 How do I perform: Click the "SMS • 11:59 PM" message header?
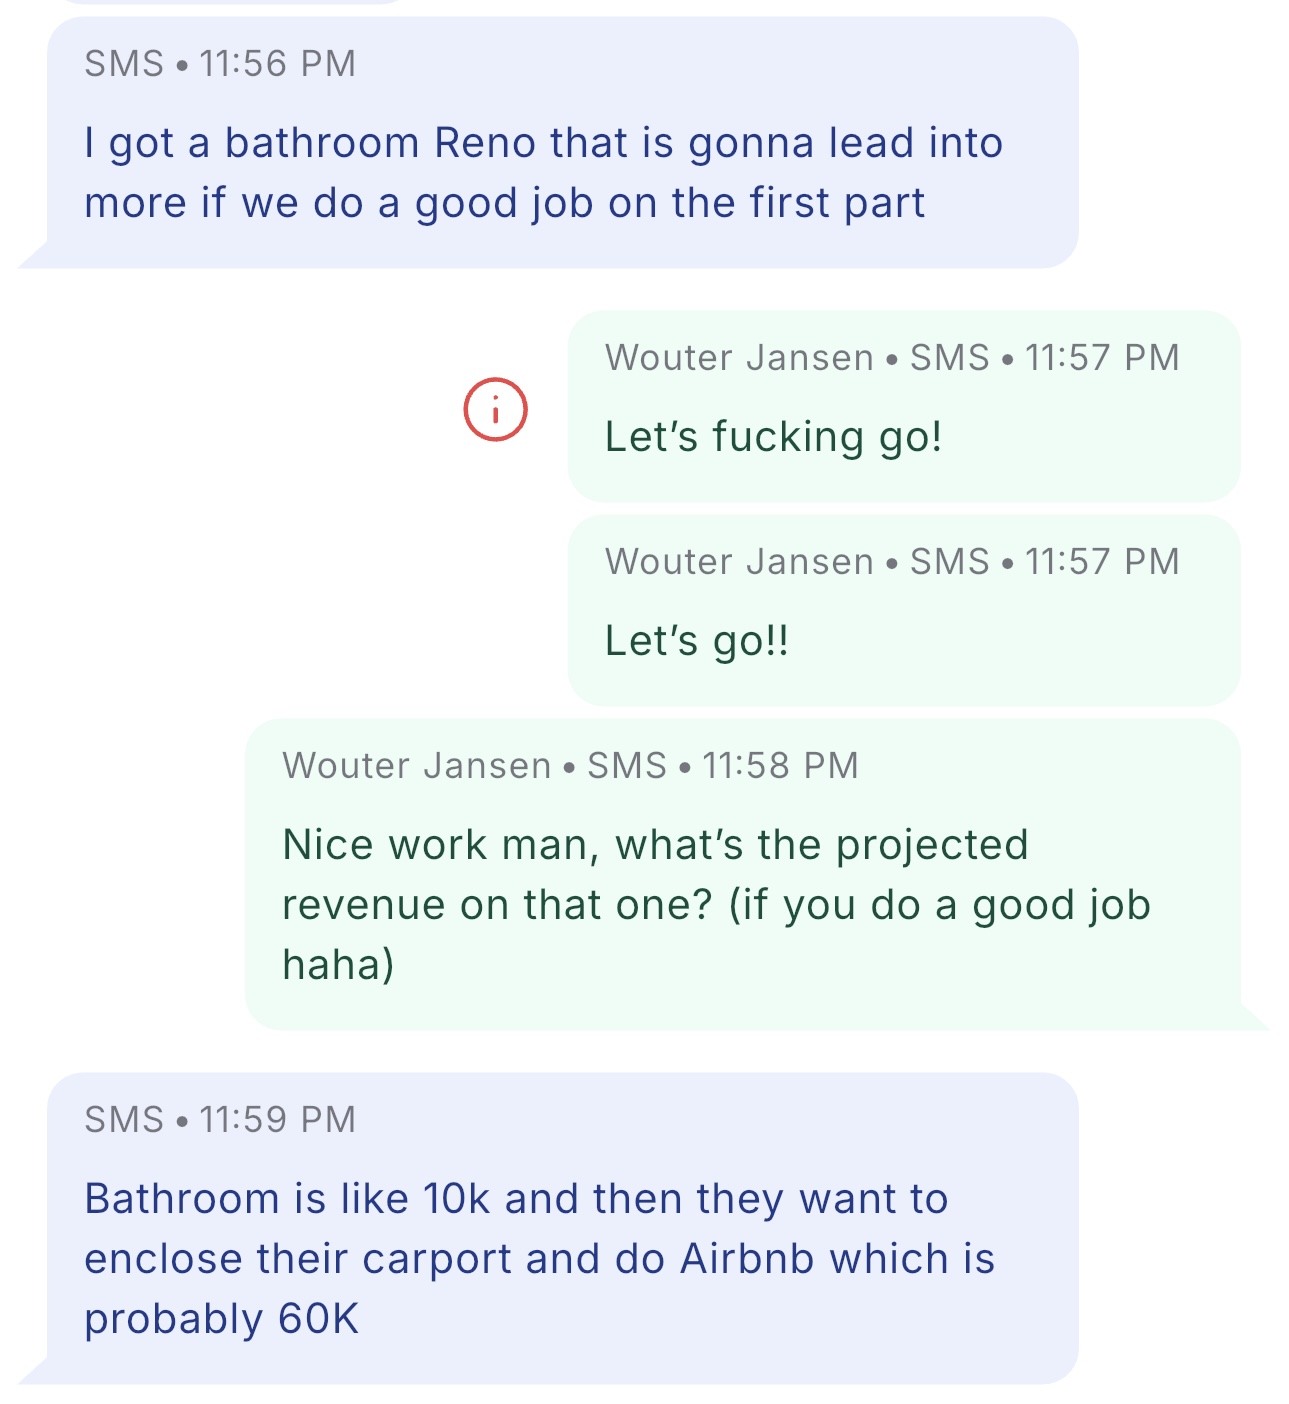[220, 1120]
